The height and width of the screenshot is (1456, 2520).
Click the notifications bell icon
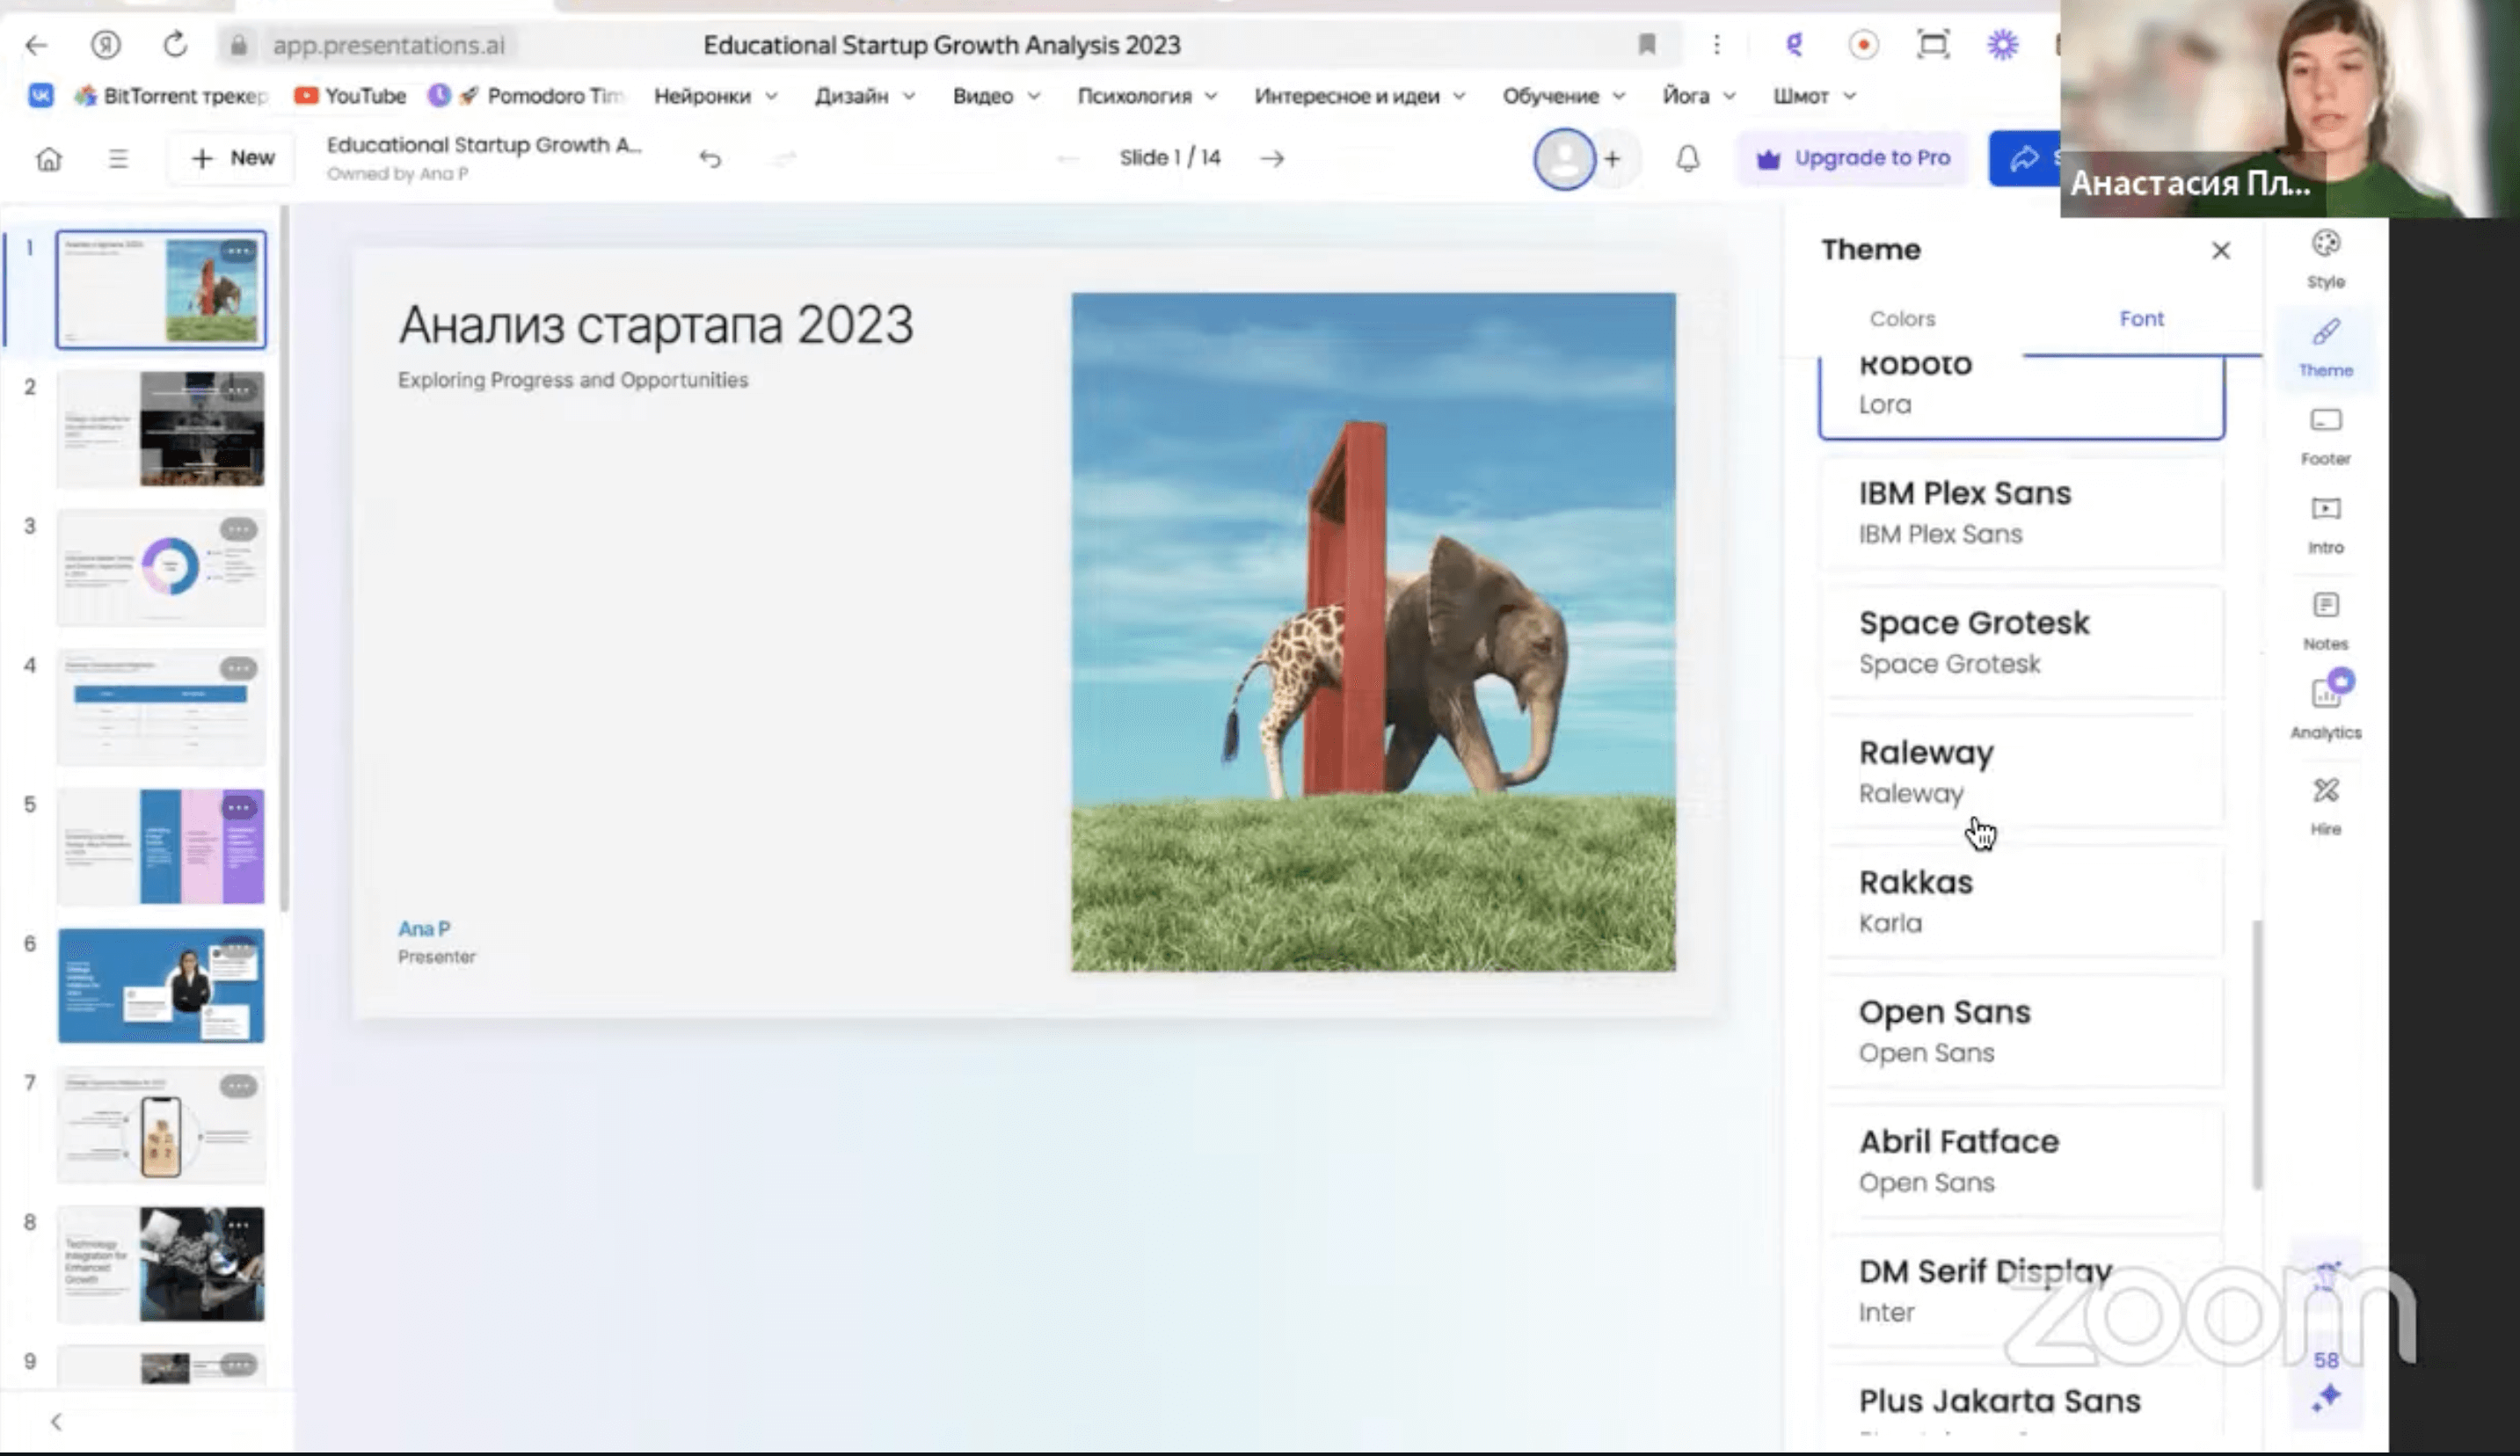coord(1687,158)
